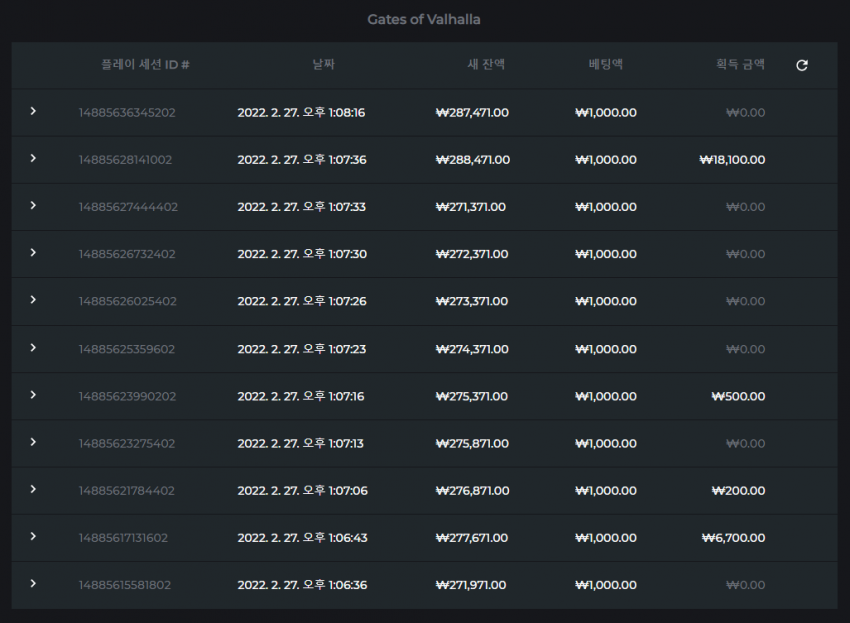This screenshot has height=623, width=850.
Task: Expand session 14885617131602 row chevron
Action: click(x=33, y=536)
